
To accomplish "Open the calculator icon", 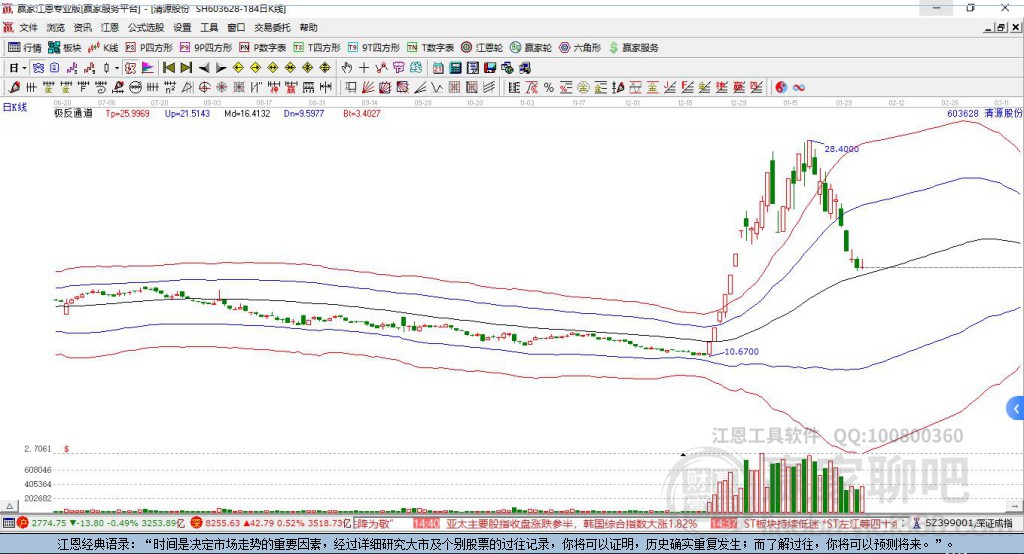I will point(456,68).
